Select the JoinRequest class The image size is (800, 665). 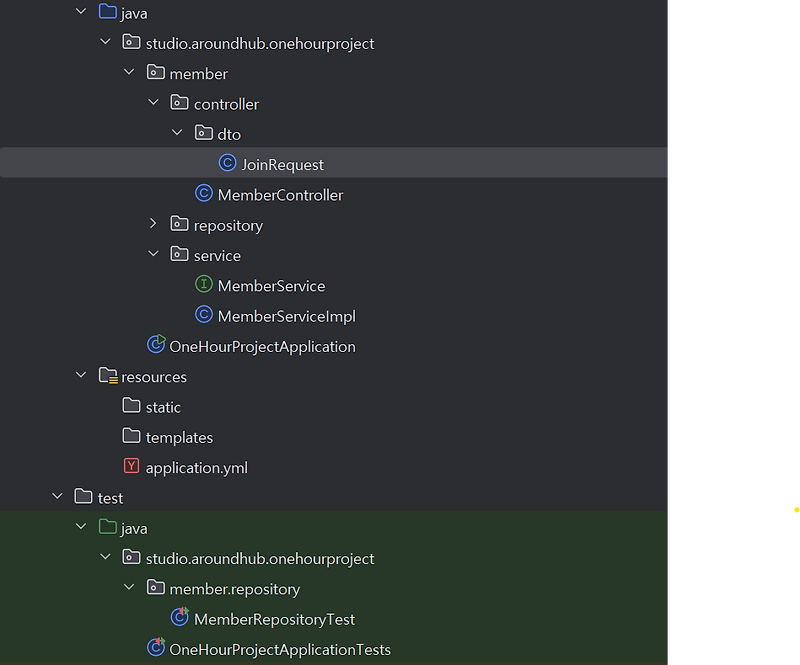(282, 165)
